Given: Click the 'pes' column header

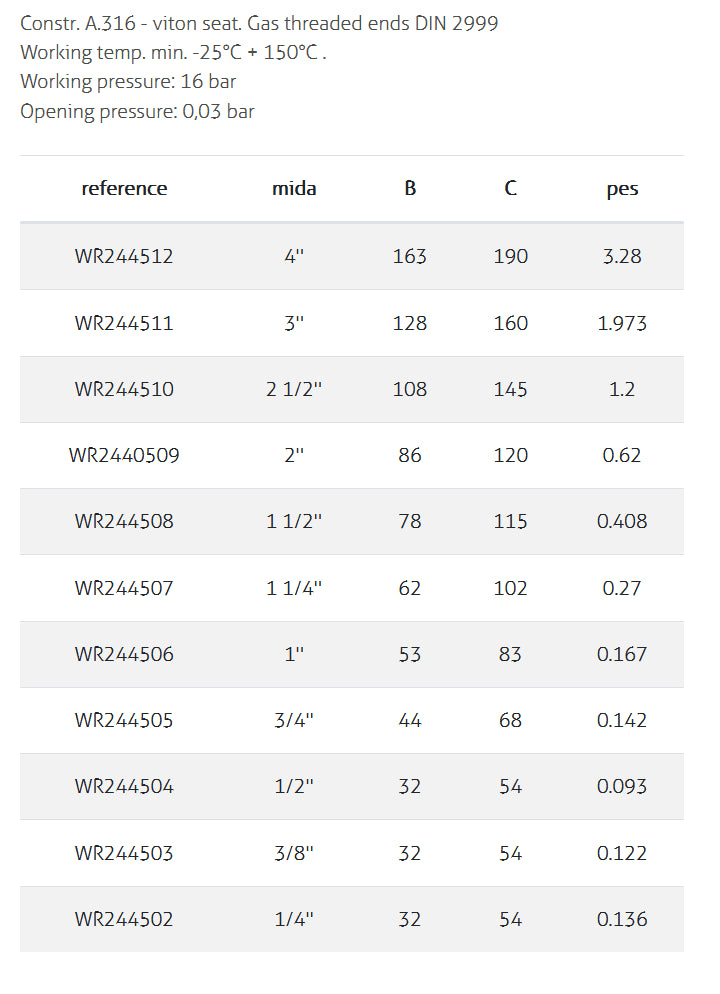Looking at the screenshot, I should (x=622, y=188).
